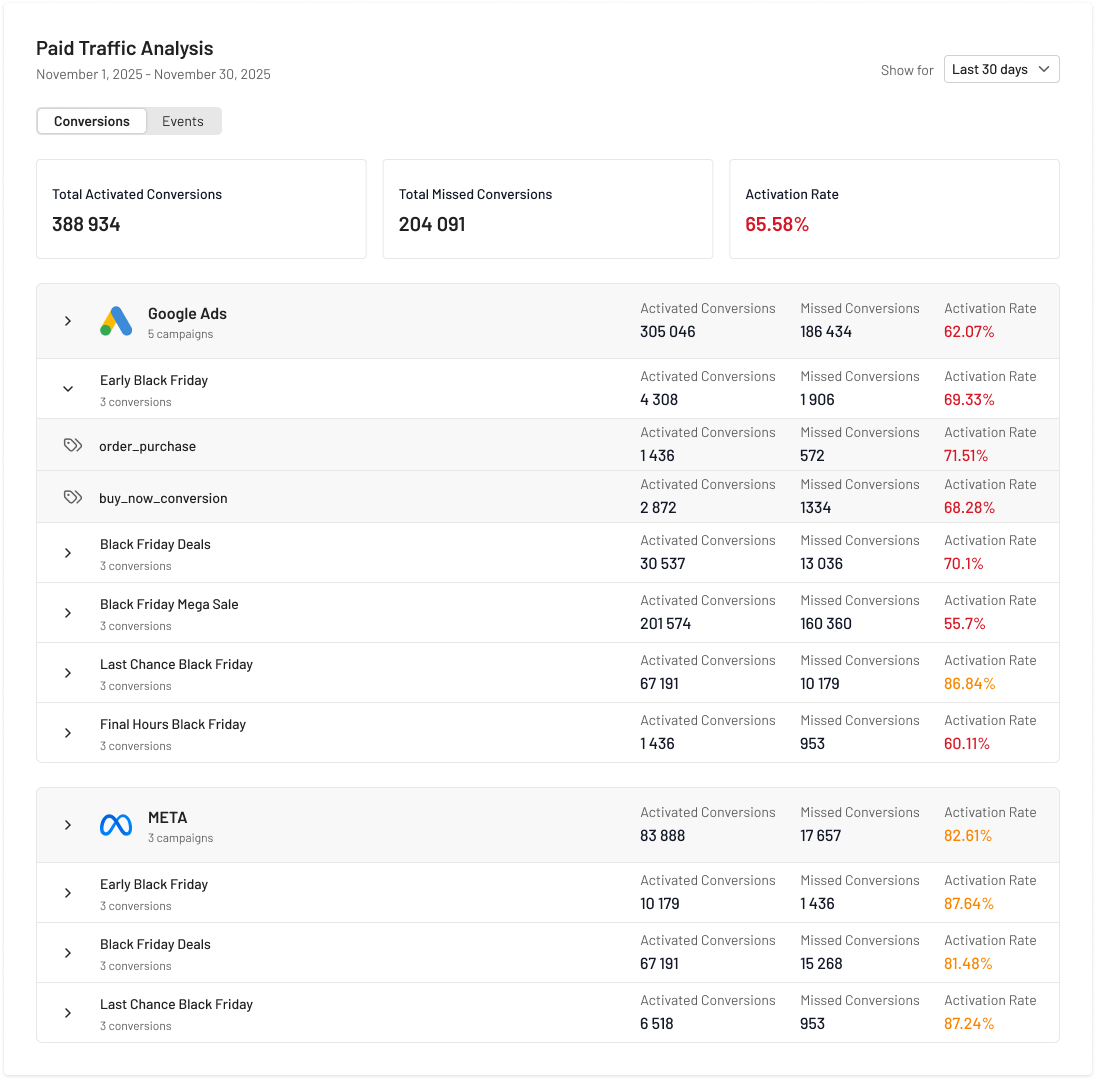Click the META logo icon
This screenshot has width=1096, height=1080.
(x=116, y=825)
